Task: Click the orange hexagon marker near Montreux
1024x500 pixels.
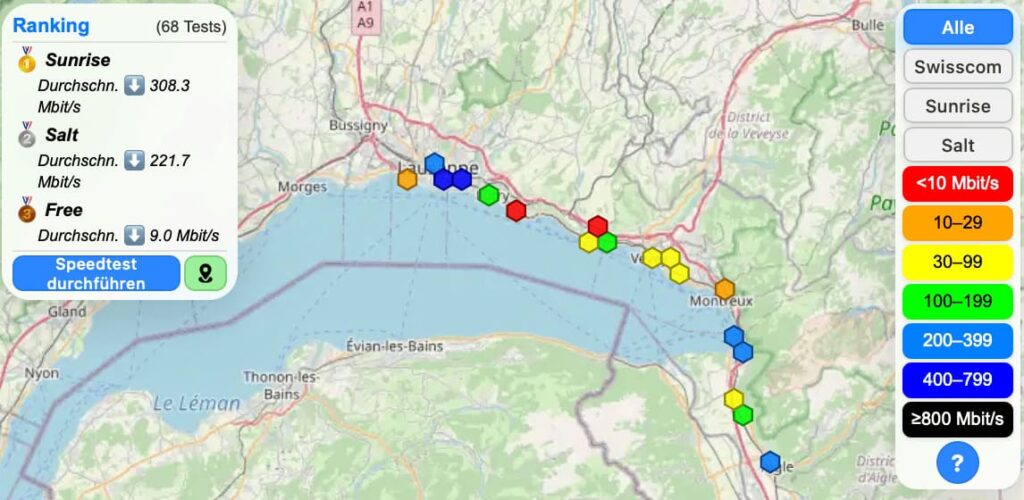Action: (x=725, y=289)
